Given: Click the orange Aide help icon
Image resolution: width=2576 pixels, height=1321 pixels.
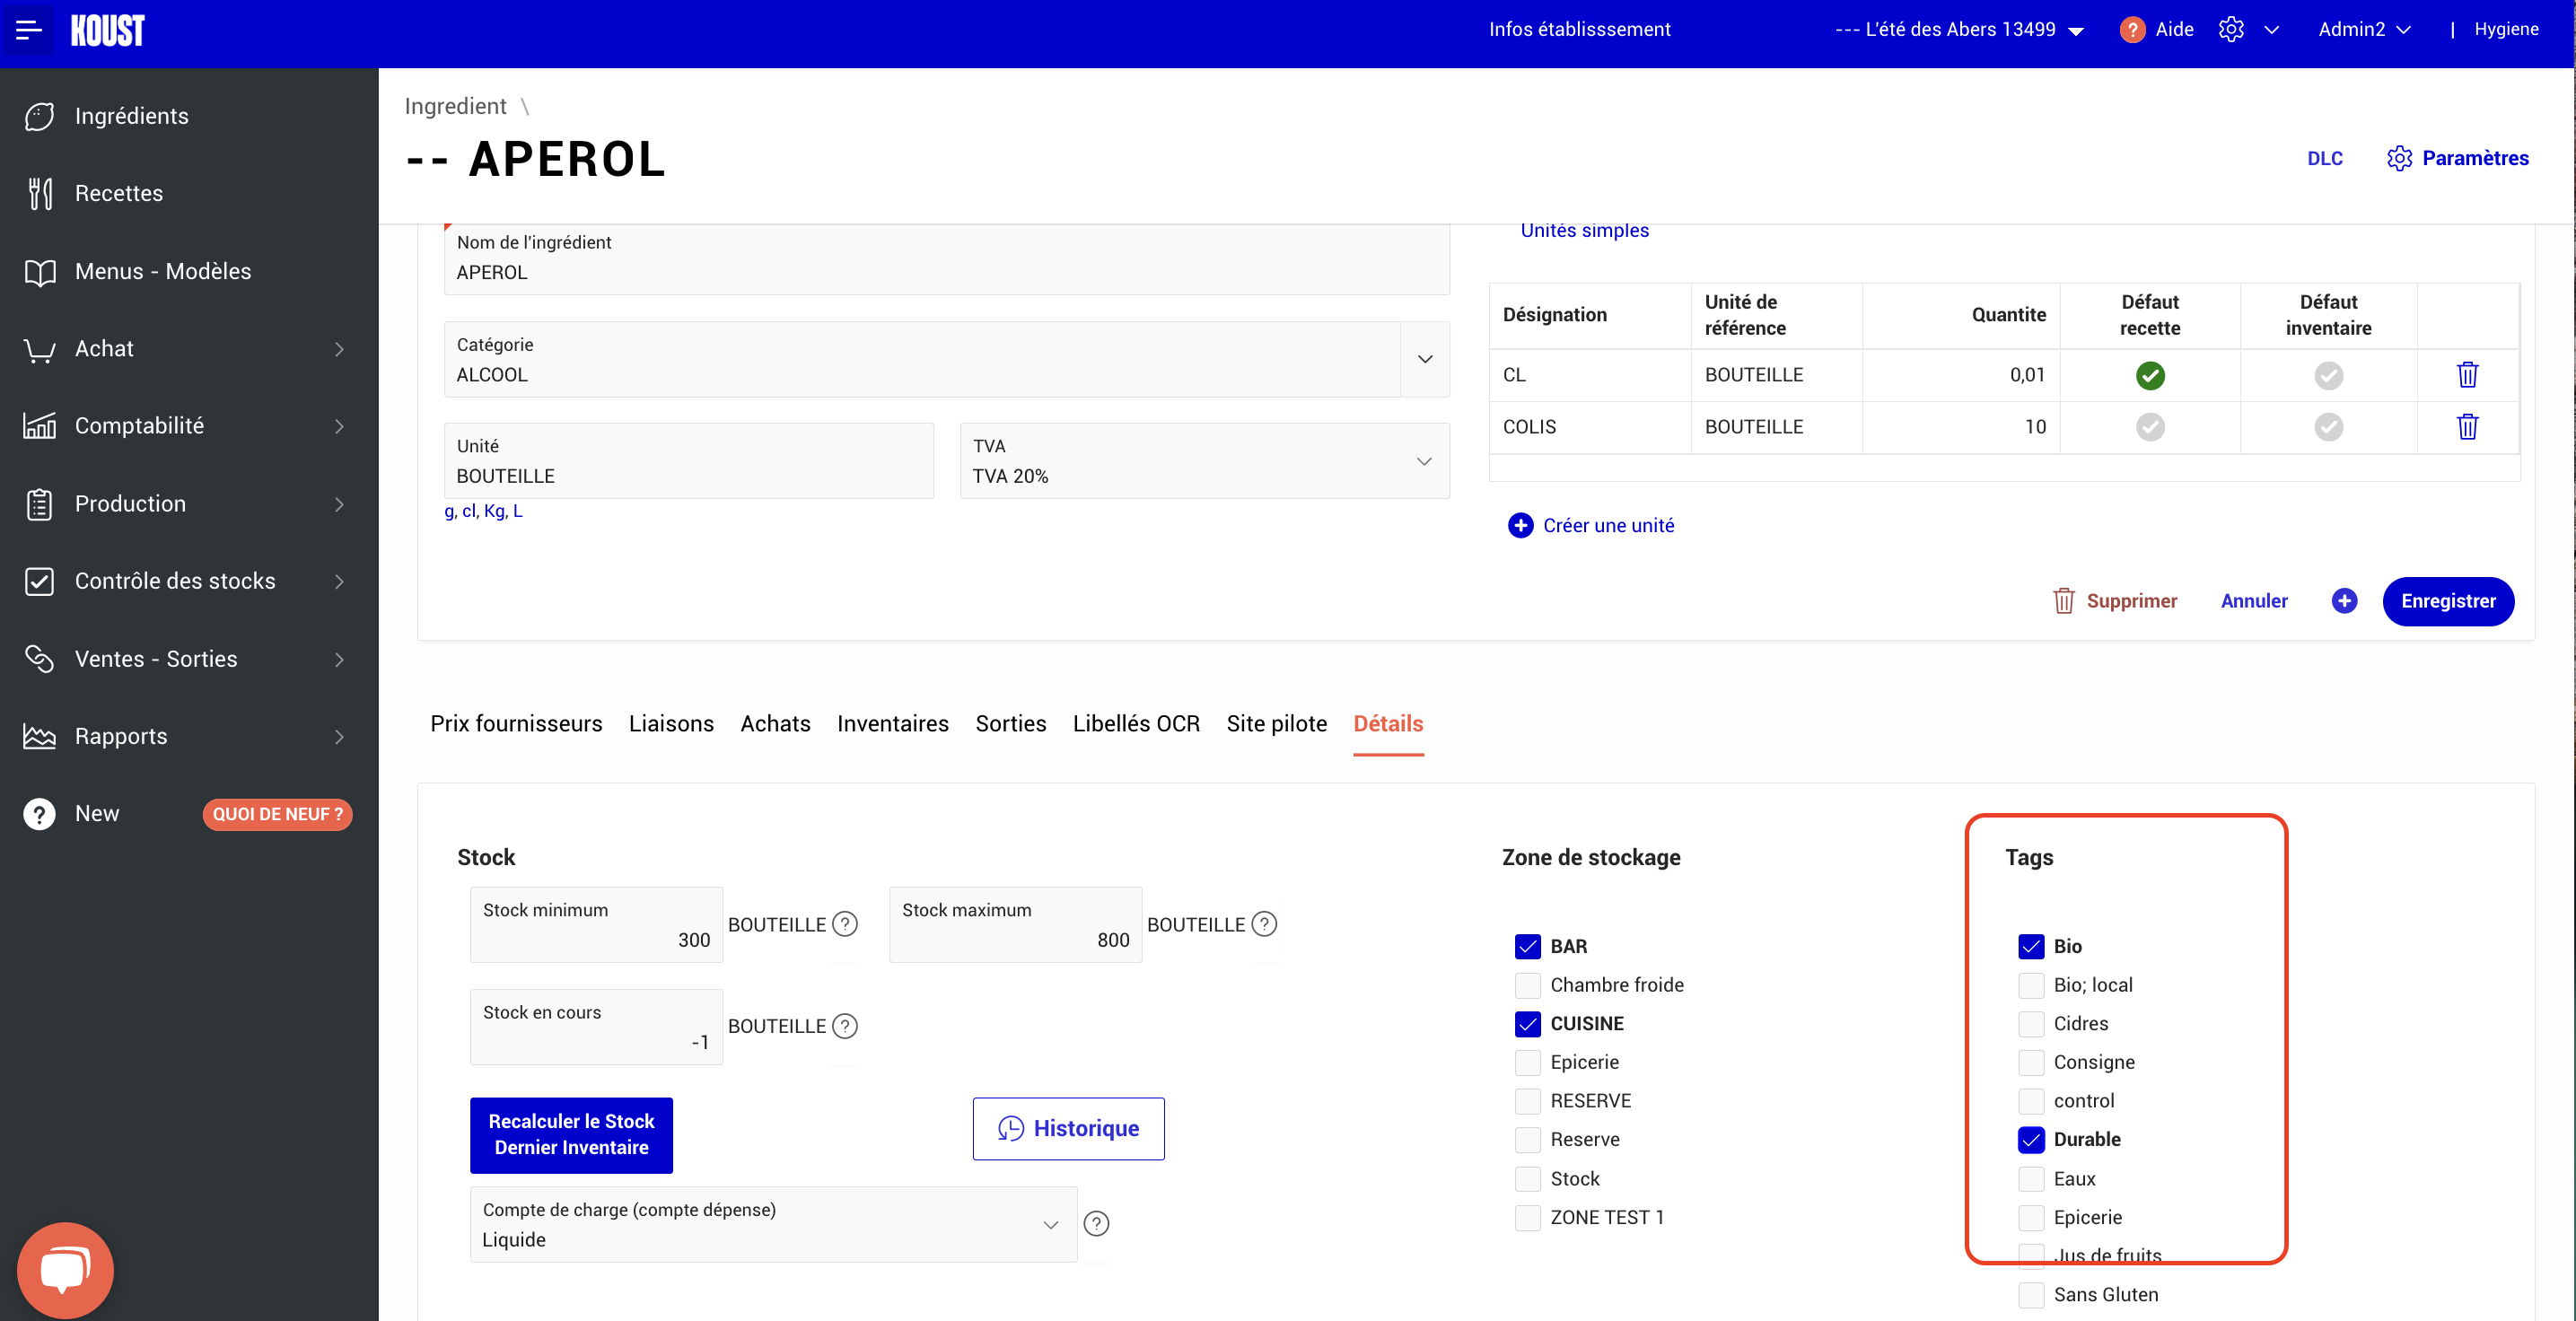Looking at the screenshot, I should (2131, 30).
